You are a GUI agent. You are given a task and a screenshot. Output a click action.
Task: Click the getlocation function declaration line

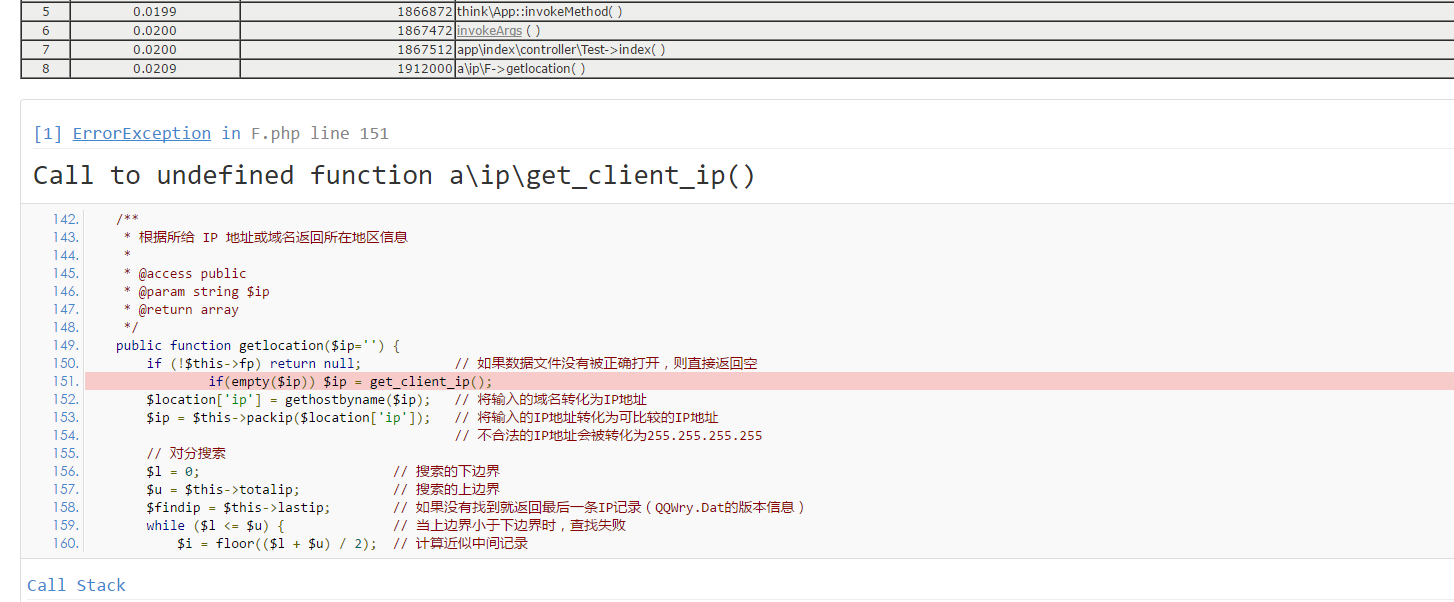coord(257,345)
